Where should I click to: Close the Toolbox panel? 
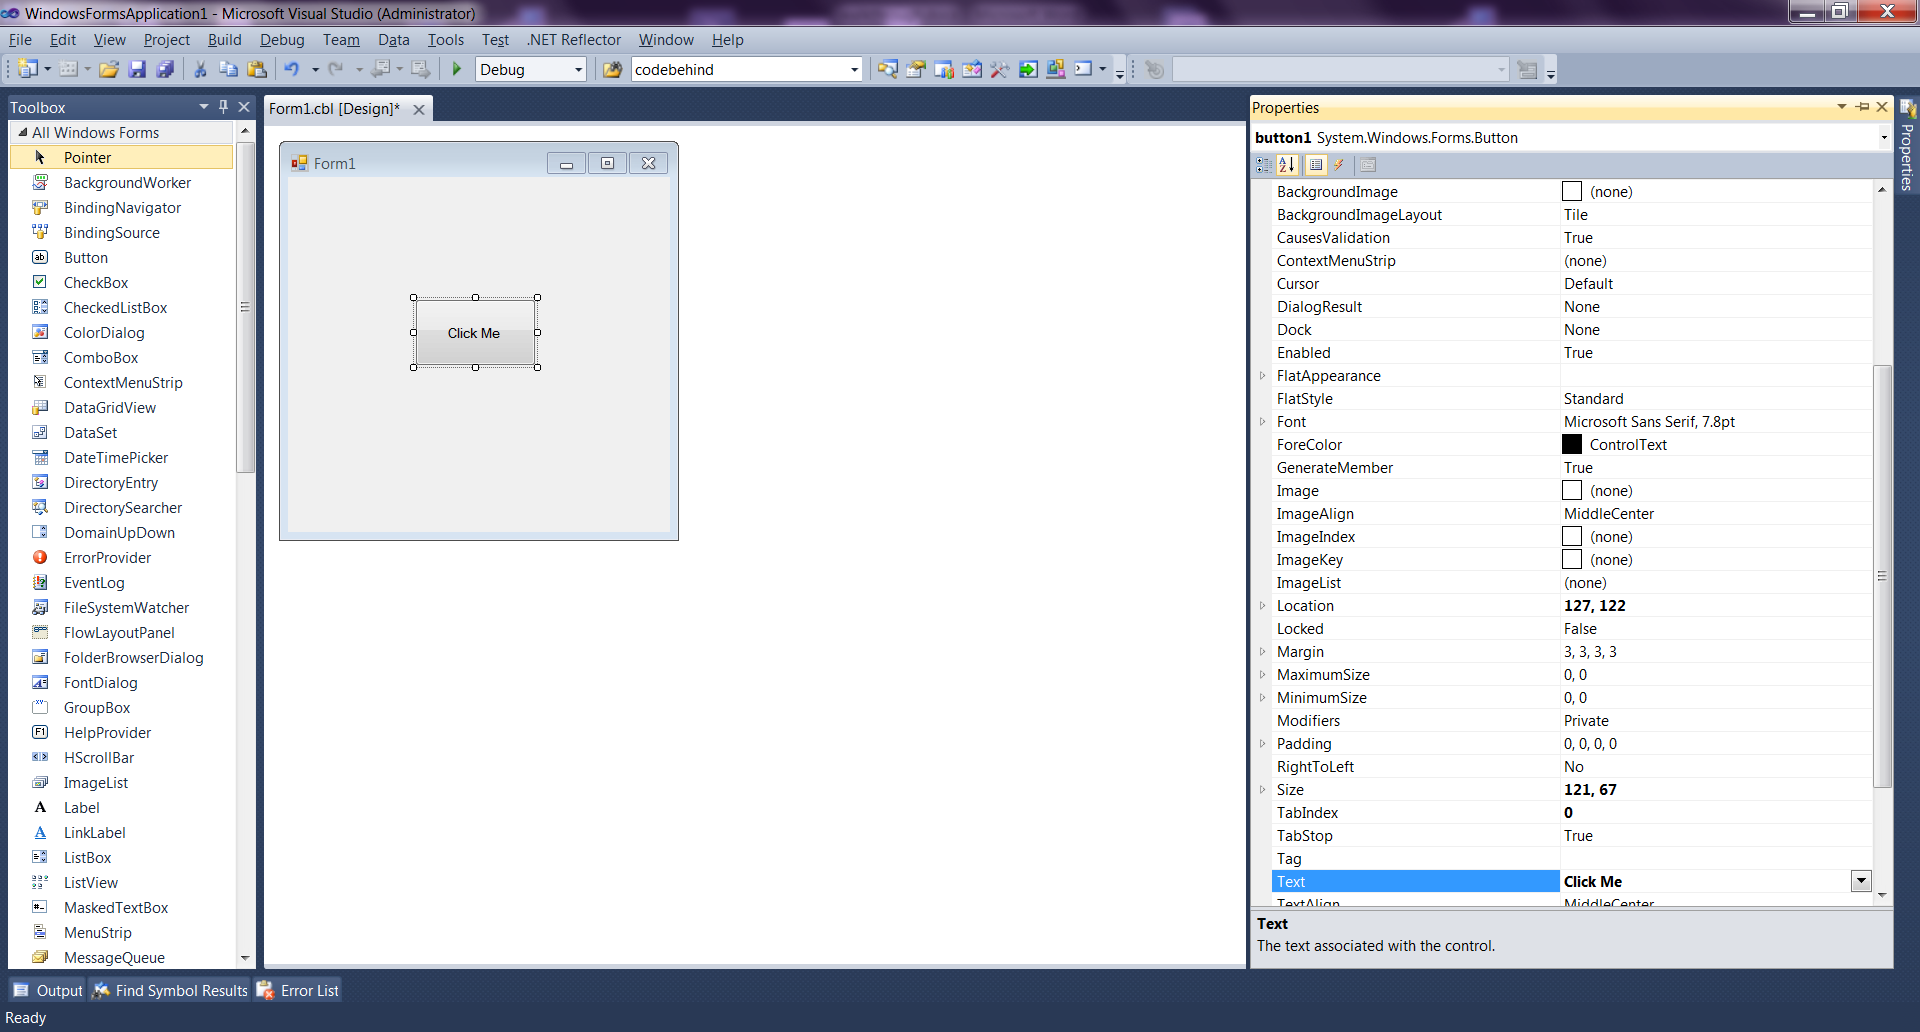click(x=243, y=106)
